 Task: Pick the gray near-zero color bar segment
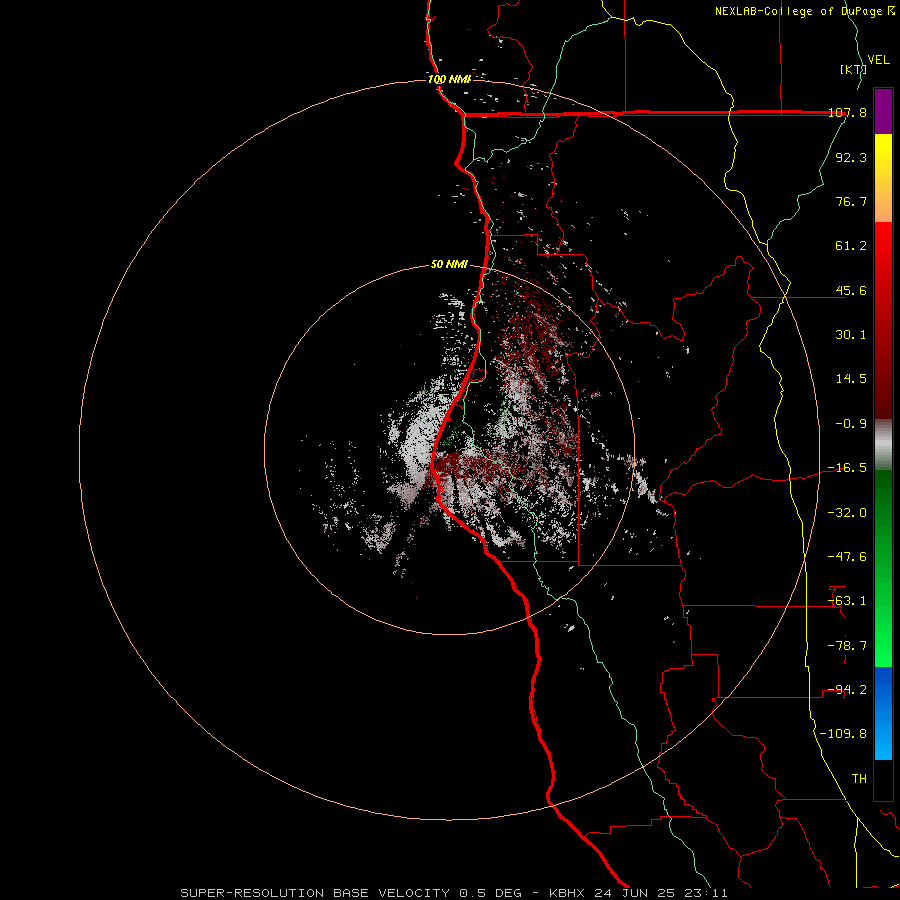pos(883,445)
